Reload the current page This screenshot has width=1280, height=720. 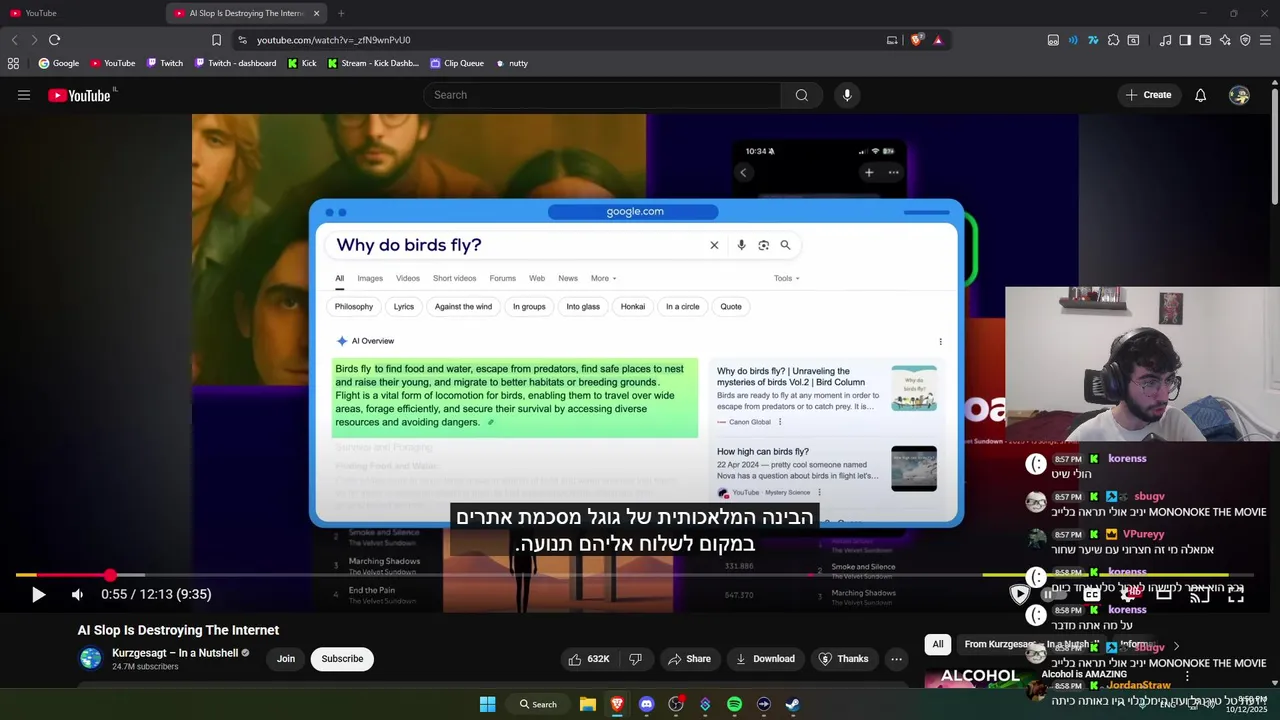pos(54,40)
